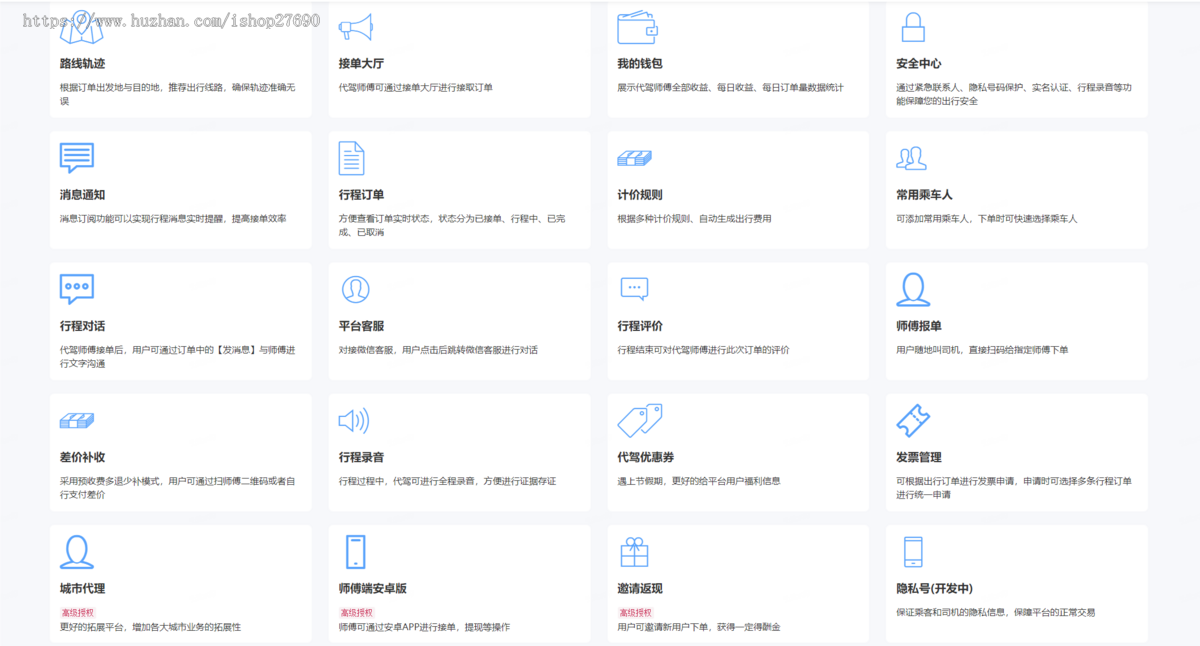Viewport: 1200px width, 646px height.
Task: Click the 隐私号(开发中) heading
Action: [x=934, y=589]
